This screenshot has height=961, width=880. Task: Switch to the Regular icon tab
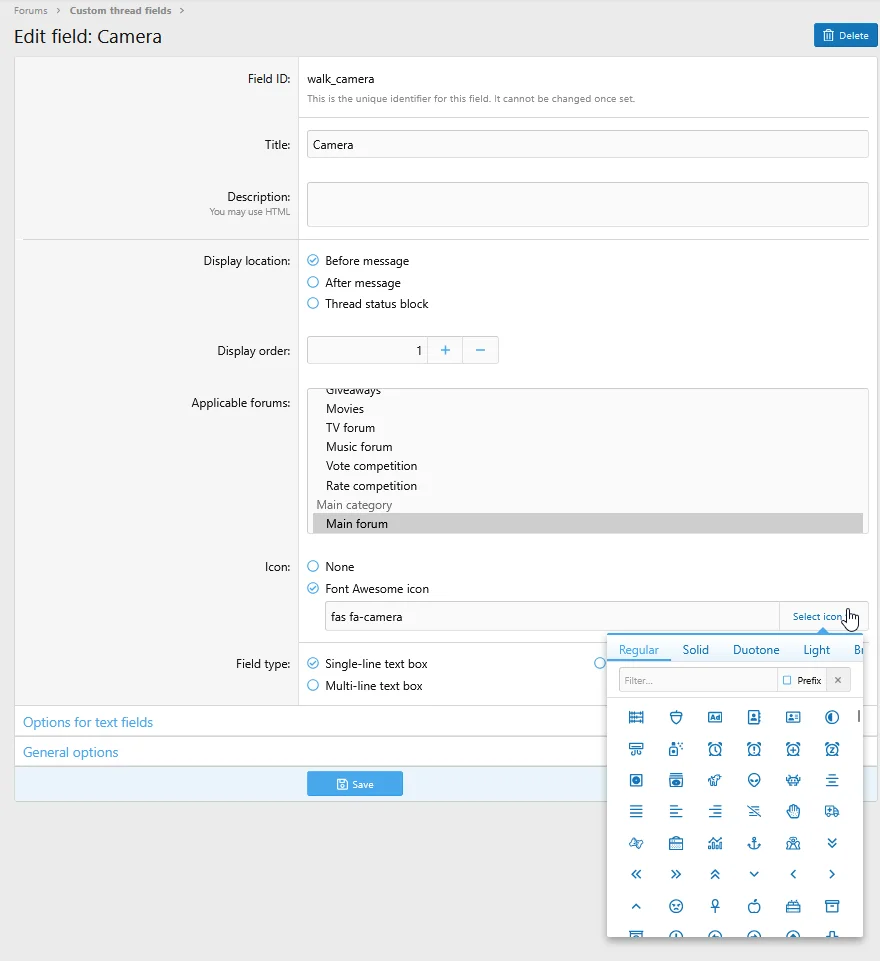click(x=639, y=650)
